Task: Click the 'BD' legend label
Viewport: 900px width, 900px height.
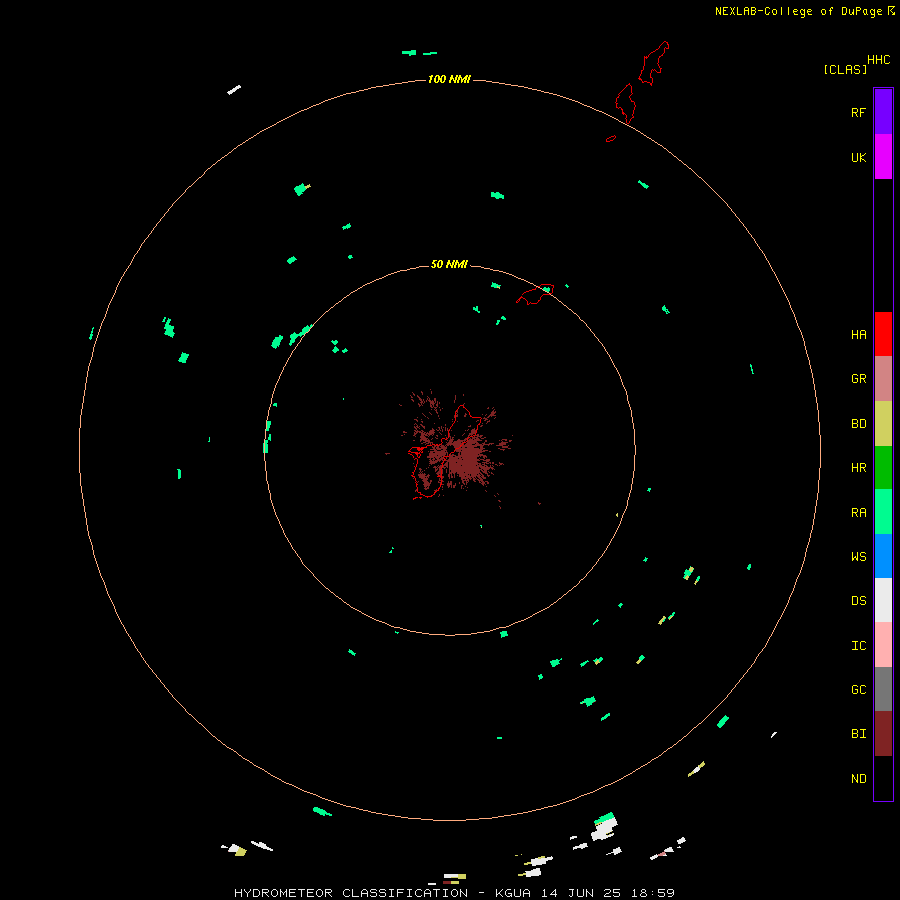Action: tap(858, 424)
